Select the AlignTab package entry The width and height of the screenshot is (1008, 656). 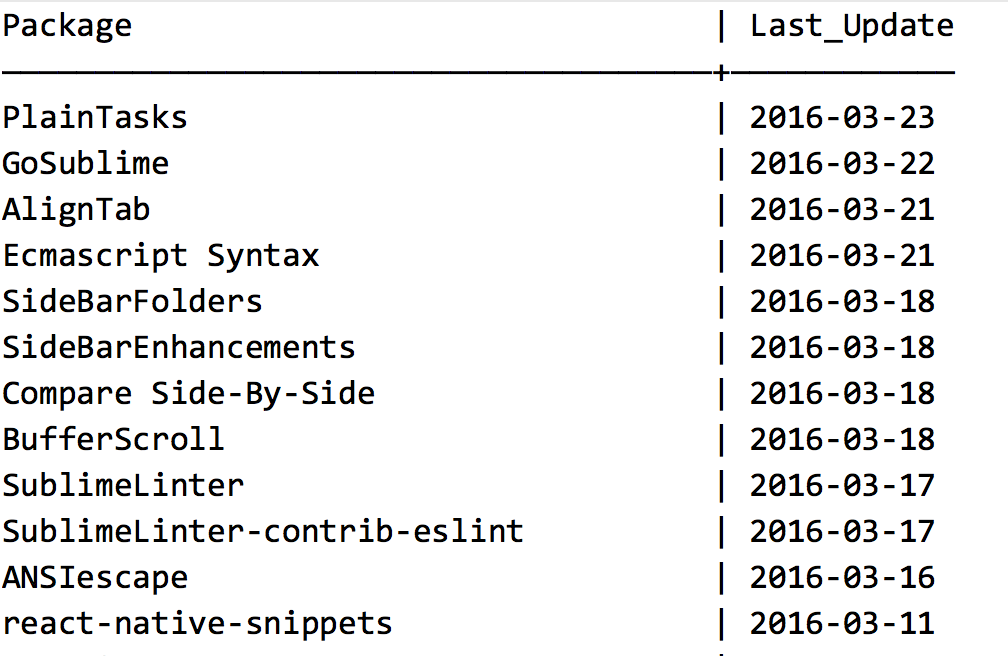[76, 210]
